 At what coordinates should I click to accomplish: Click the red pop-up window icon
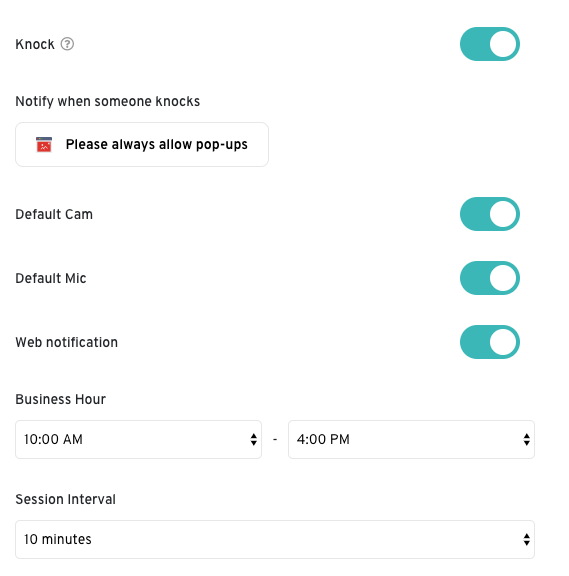pos(44,144)
